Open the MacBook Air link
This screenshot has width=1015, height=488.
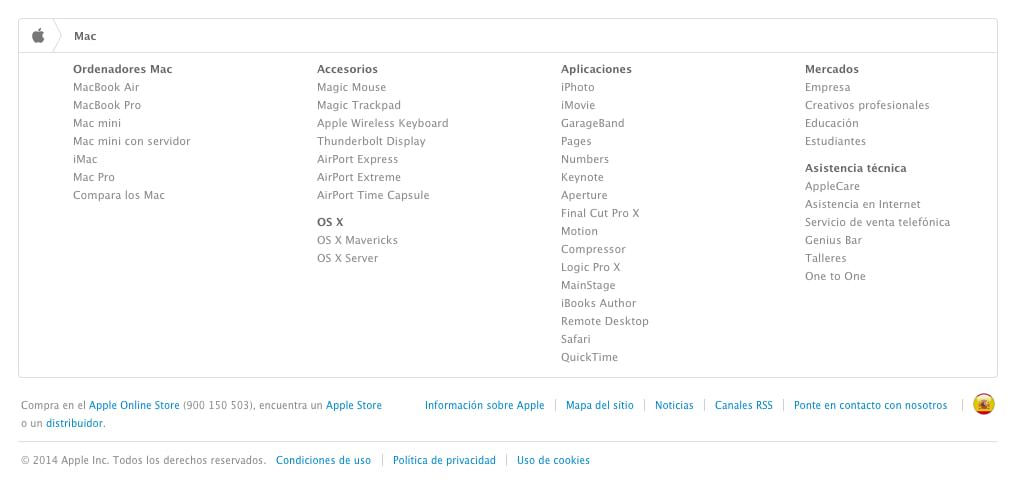point(106,87)
